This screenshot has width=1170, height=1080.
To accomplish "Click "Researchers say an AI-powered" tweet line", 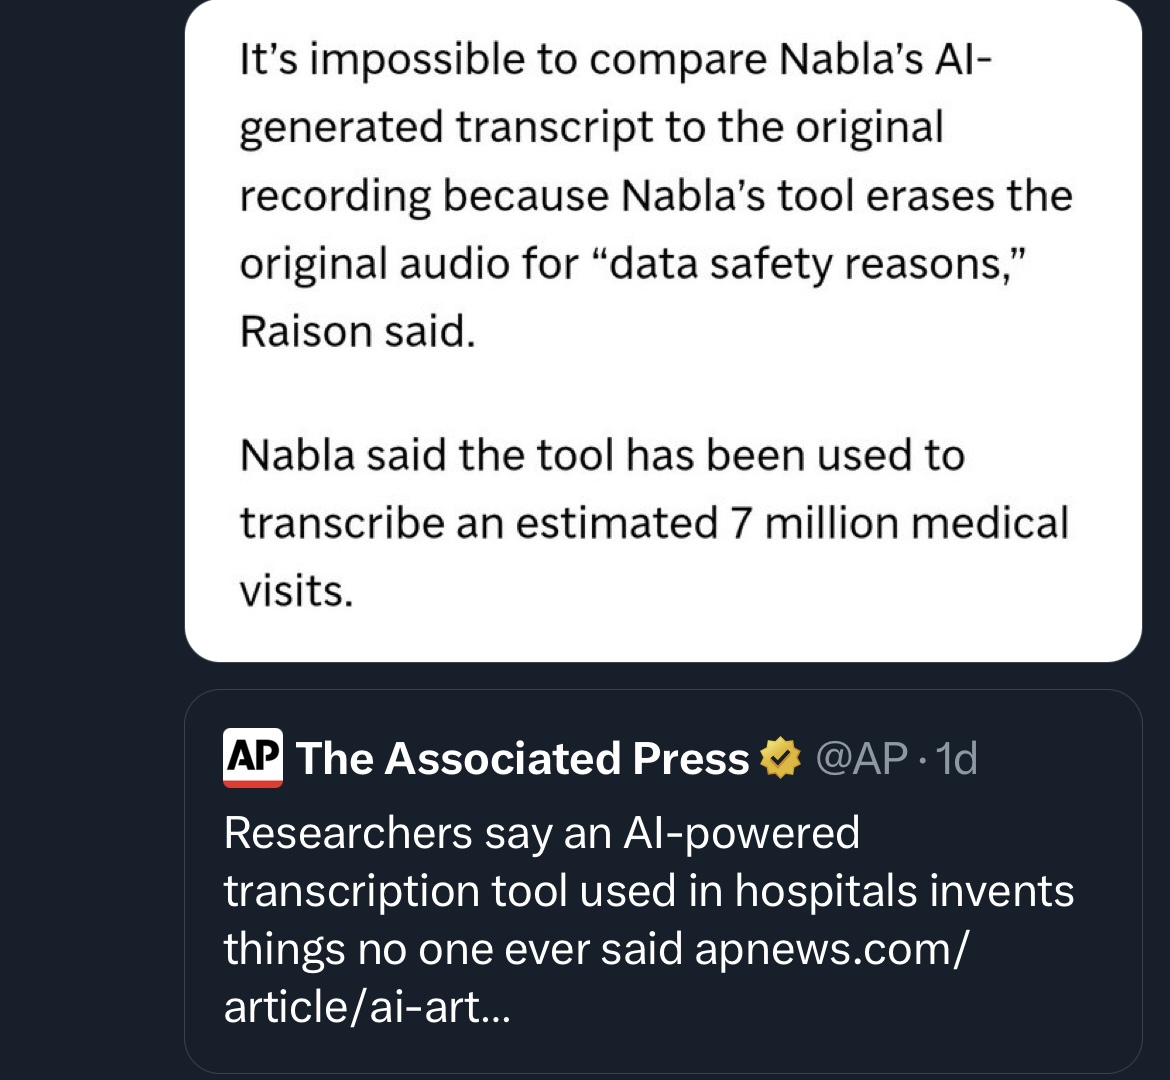I will [541, 833].
